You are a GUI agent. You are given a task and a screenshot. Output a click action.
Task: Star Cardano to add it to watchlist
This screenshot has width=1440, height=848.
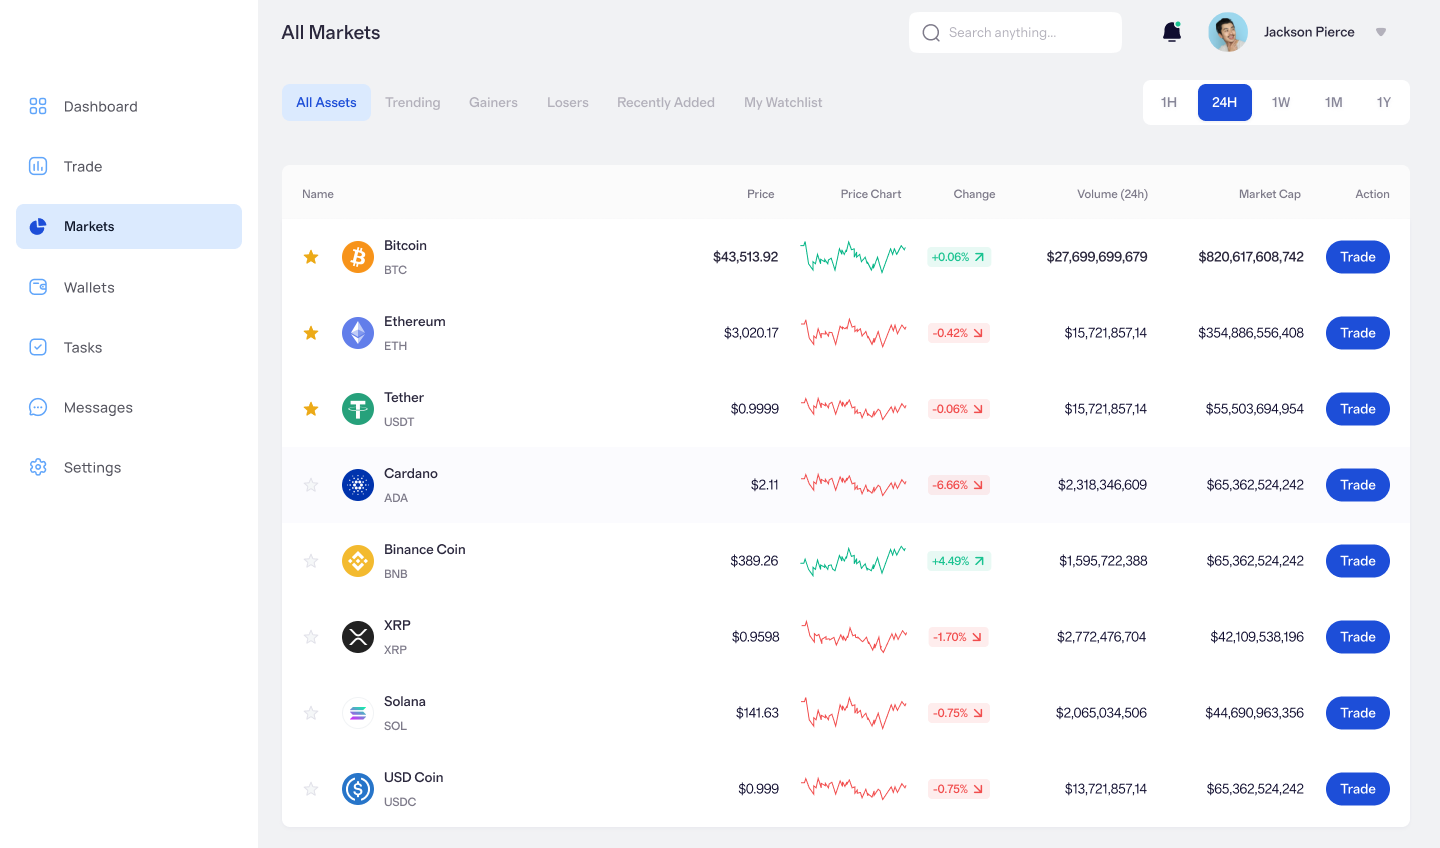[x=310, y=485]
